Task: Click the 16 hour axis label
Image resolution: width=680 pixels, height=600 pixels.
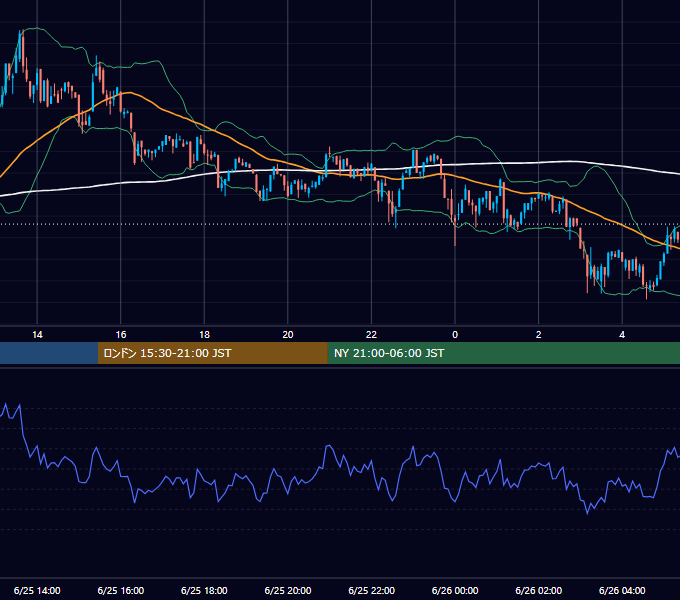Action: click(x=121, y=335)
